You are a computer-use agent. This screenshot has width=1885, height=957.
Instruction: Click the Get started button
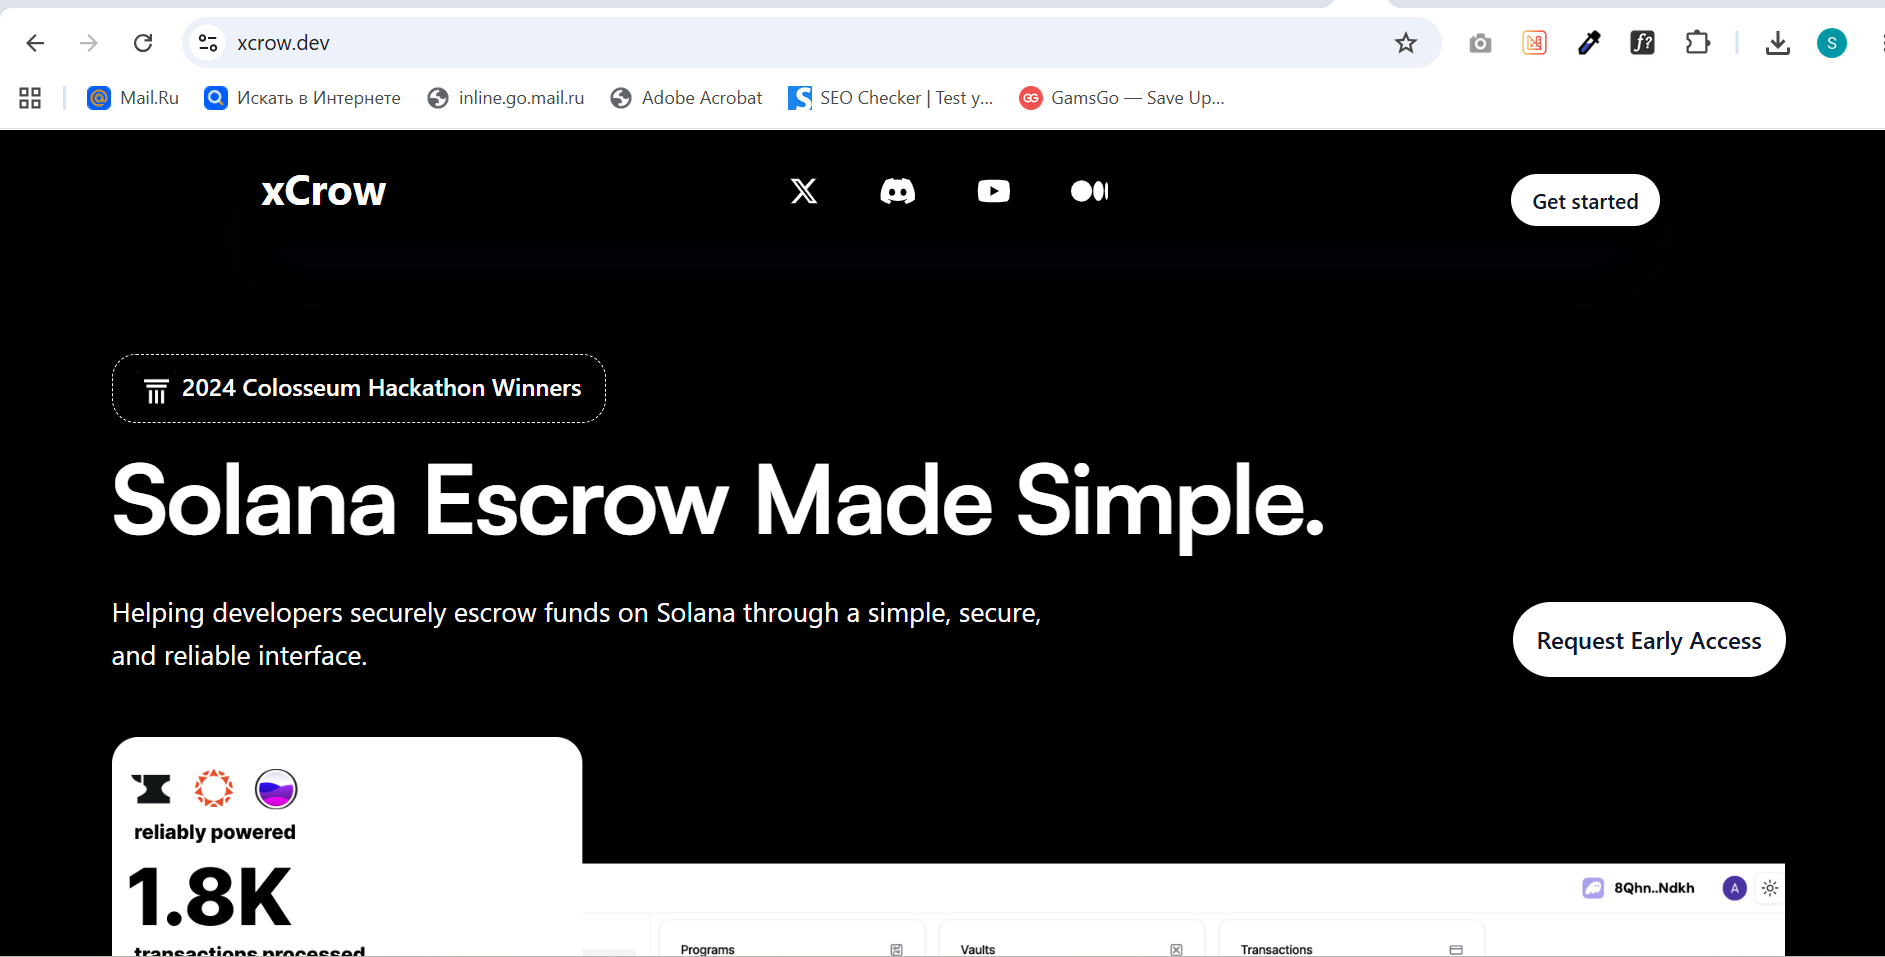pos(1585,201)
